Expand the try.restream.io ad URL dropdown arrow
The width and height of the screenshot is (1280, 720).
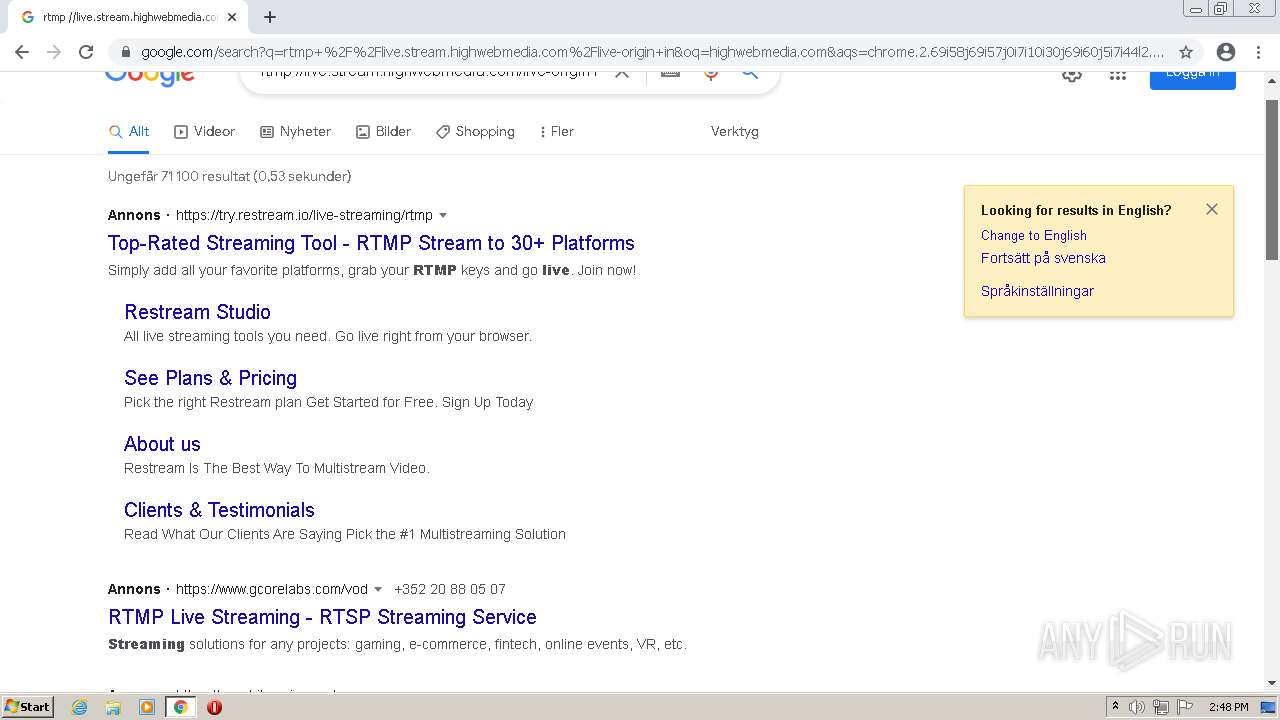click(x=443, y=216)
